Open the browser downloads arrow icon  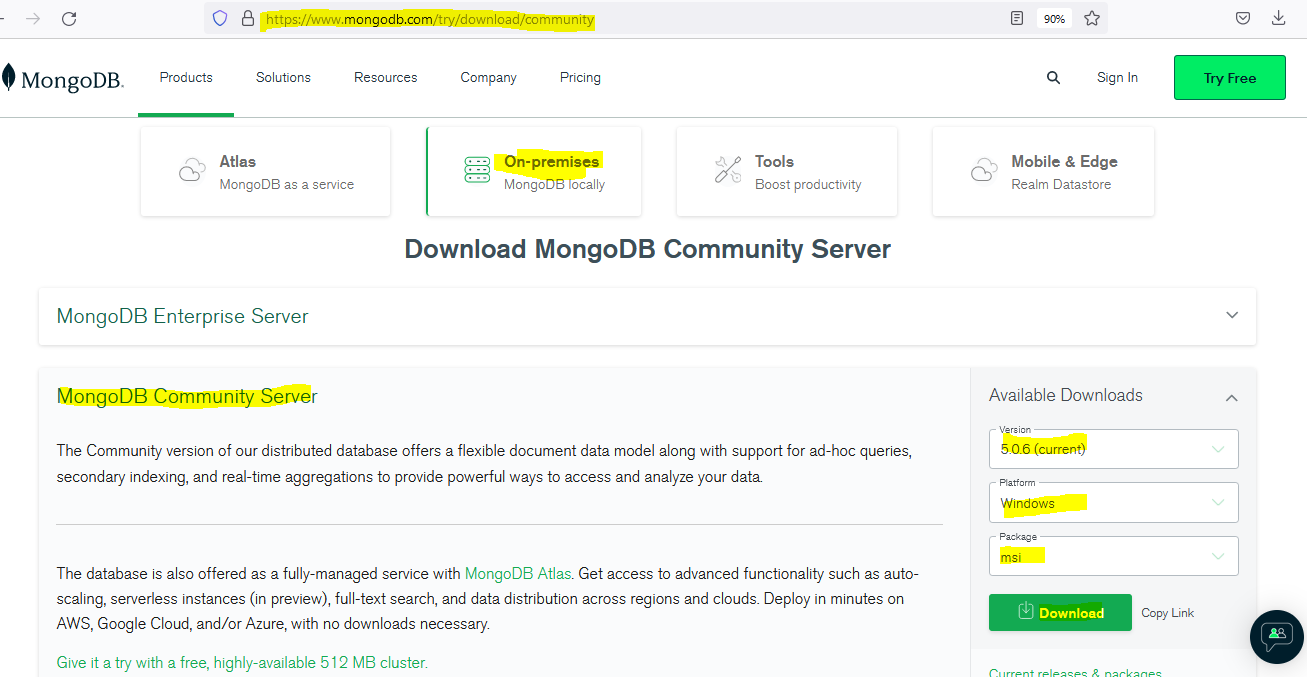pos(1278,18)
